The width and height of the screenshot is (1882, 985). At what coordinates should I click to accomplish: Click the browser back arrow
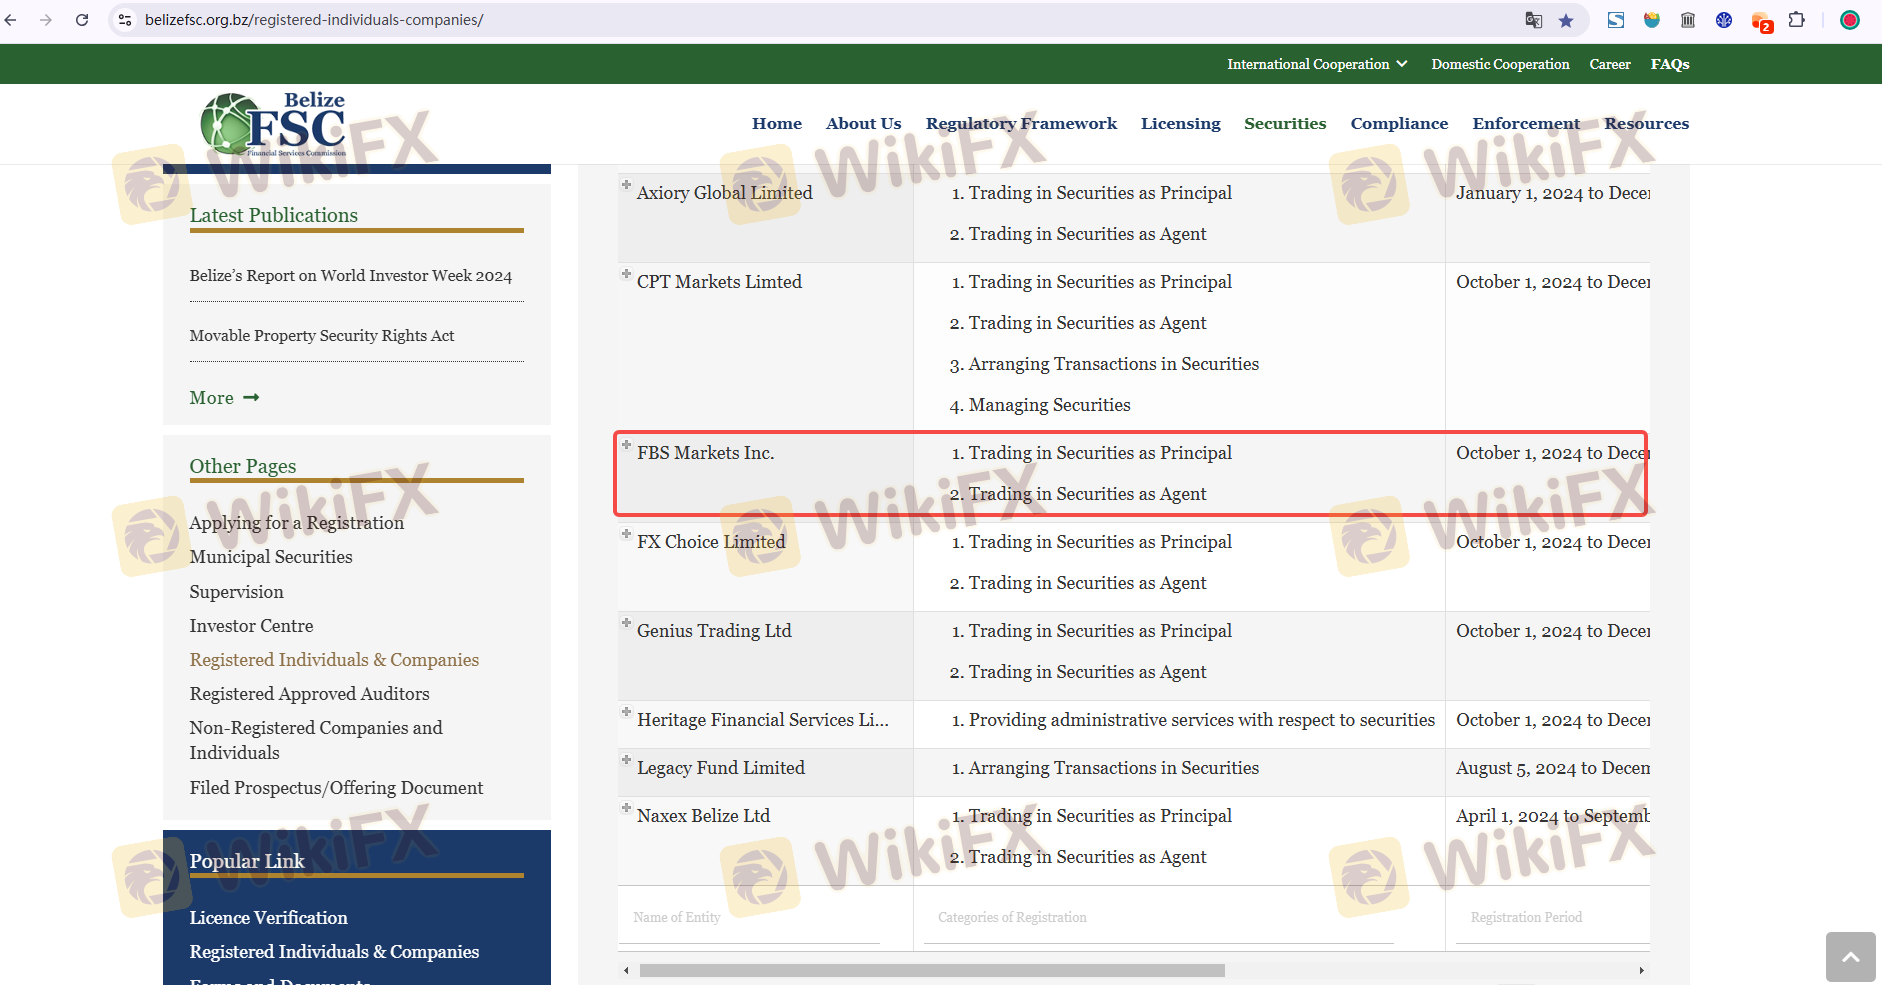(11, 20)
